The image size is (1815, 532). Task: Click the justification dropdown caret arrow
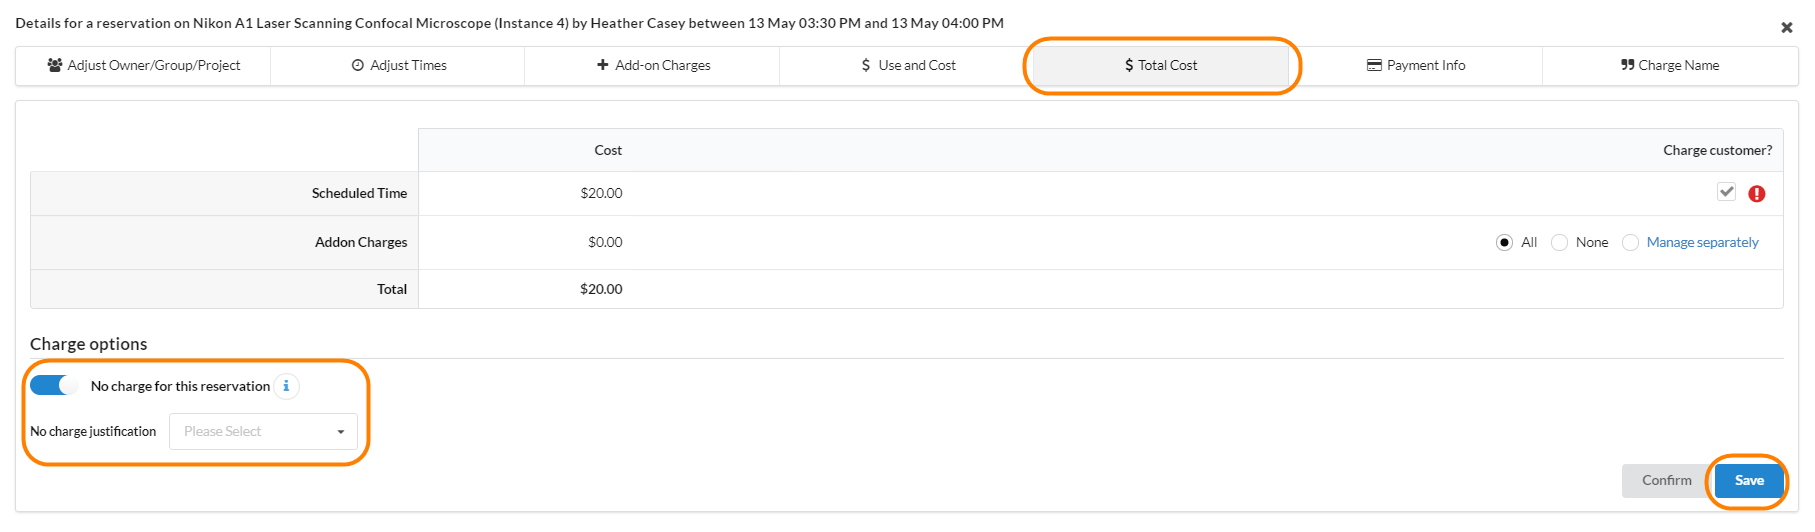(x=341, y=432)
